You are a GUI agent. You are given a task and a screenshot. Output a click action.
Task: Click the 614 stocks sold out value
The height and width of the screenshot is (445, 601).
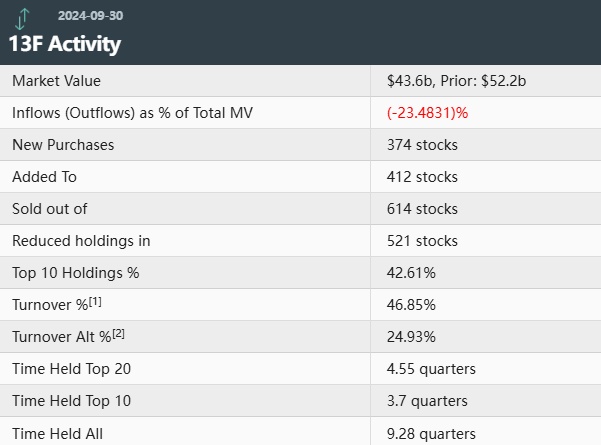[422, 209]
